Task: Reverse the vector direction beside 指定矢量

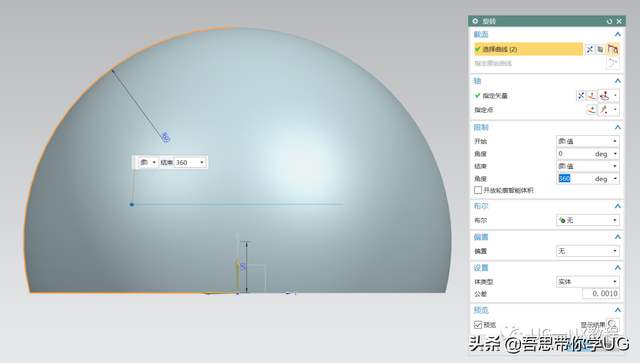Action: (x=581, y=96)
